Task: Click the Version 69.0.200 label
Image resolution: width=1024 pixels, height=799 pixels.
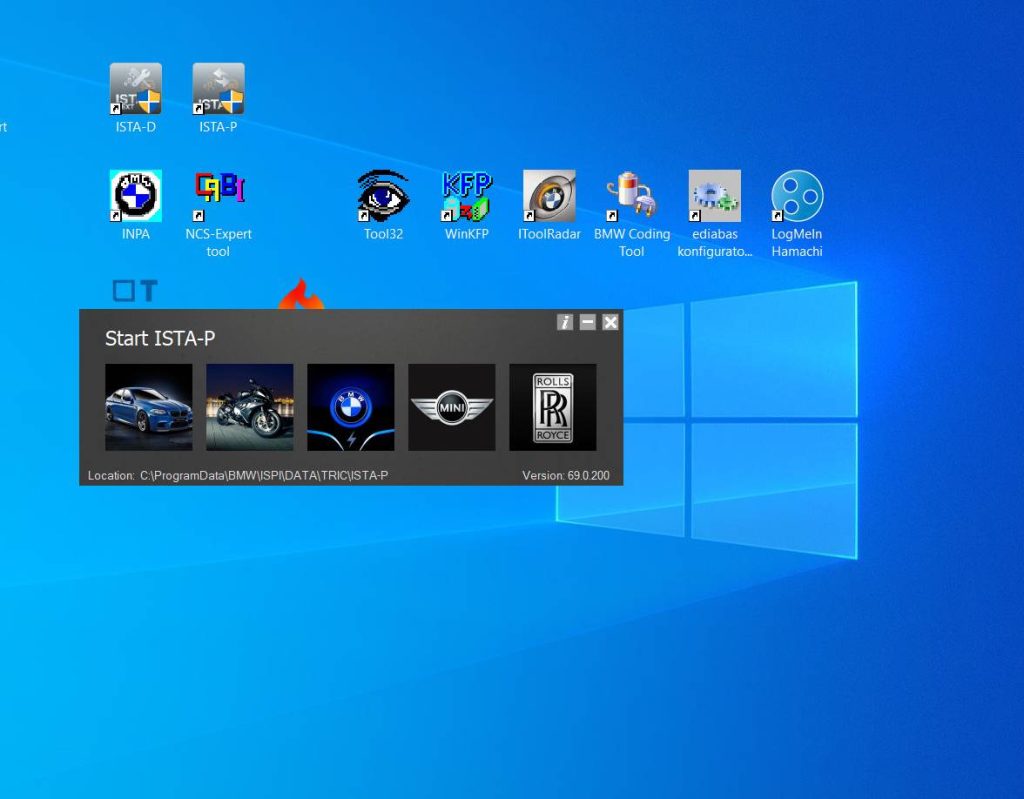Action: click(x=566, y=476)
